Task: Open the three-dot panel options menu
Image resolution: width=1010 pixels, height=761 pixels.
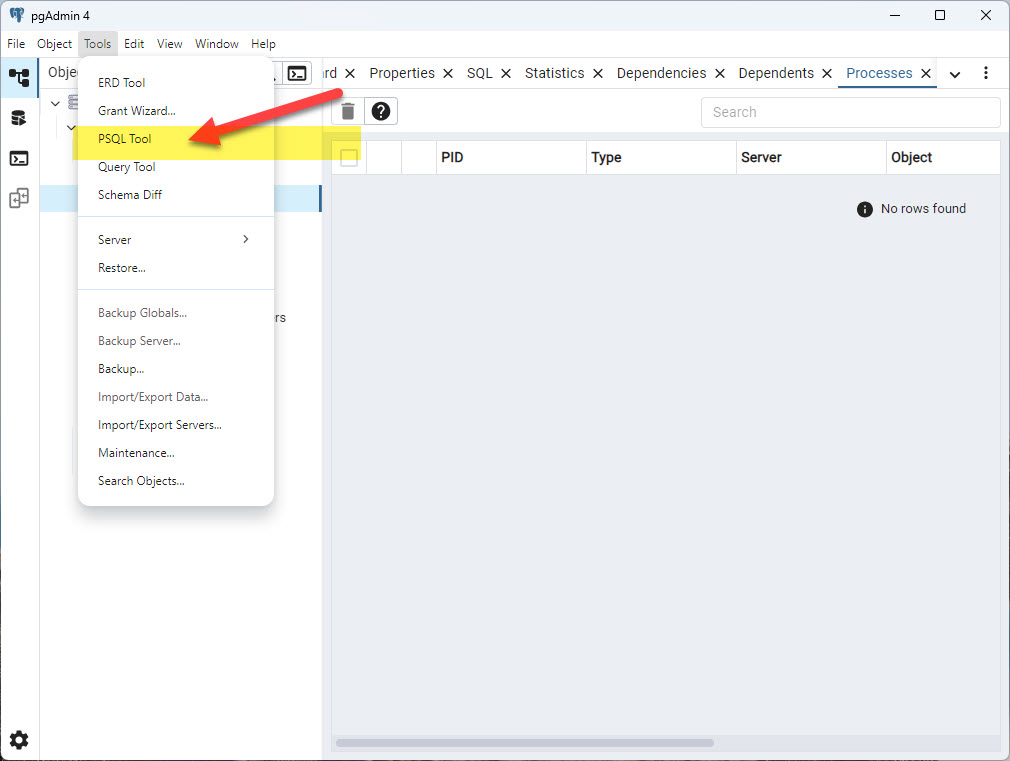Action: pos(986,73)
